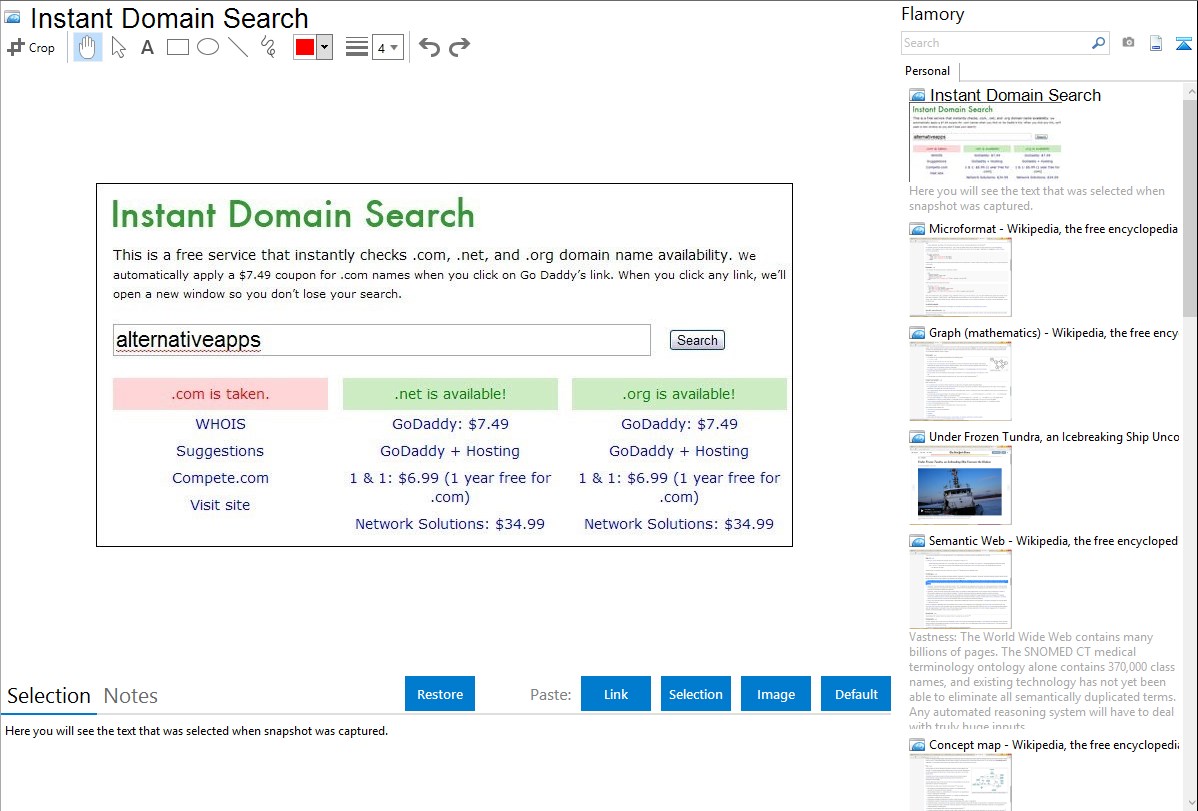Open the Graph (mathematics) snapshot entry
Image resolution: width=1198 pixels, height=811 pixels.
click(1053, 333)
